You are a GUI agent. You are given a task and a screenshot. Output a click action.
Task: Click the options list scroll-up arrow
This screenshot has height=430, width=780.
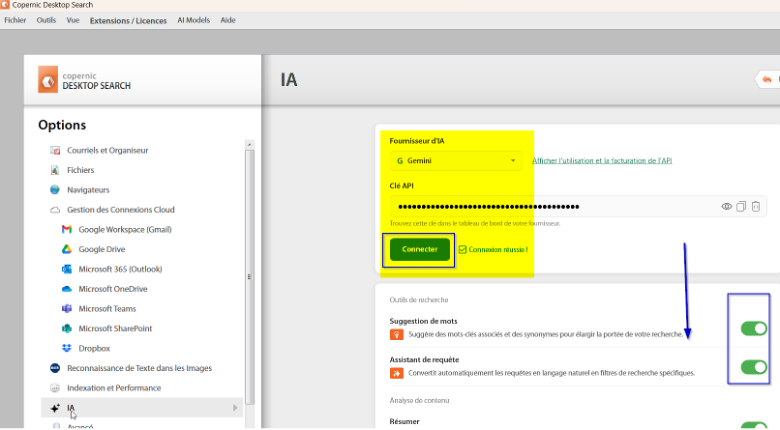tap(250, 144)
